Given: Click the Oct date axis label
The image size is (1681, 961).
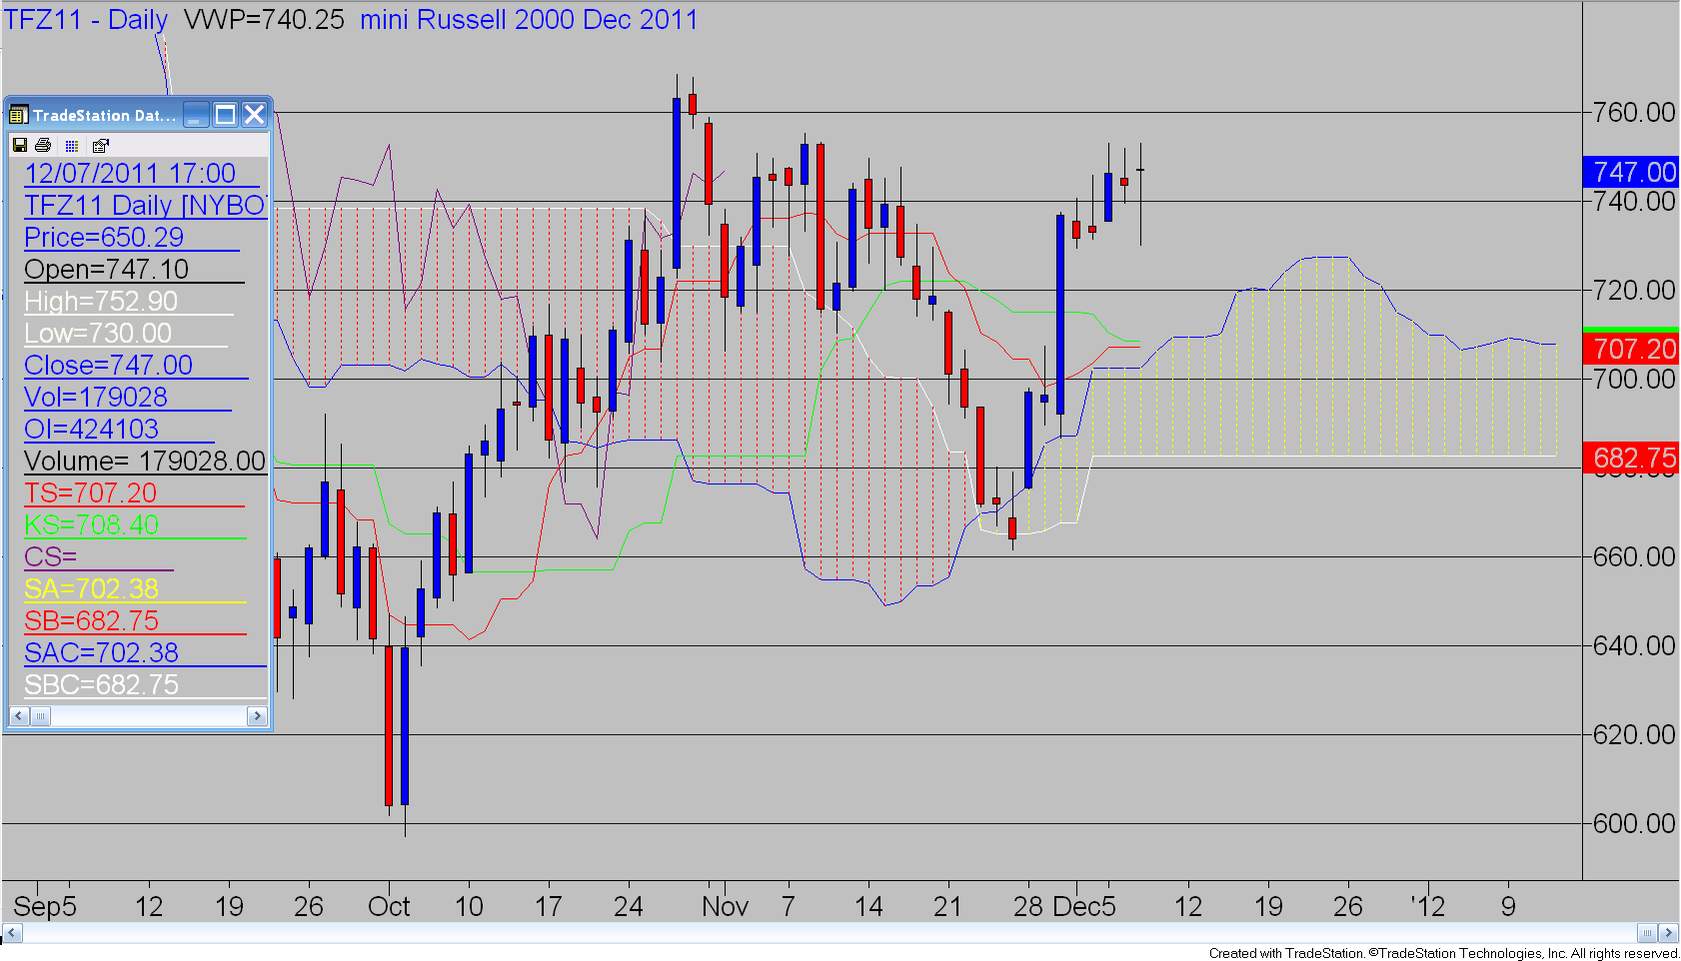Looking at the screenshot, I should (x=389, y=907).
